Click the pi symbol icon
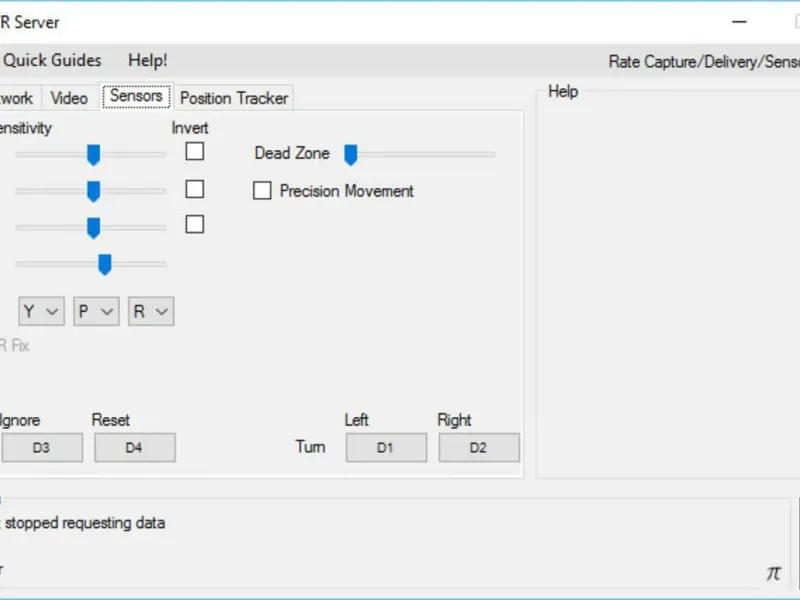Screen dimensions: 800x600 773,573
